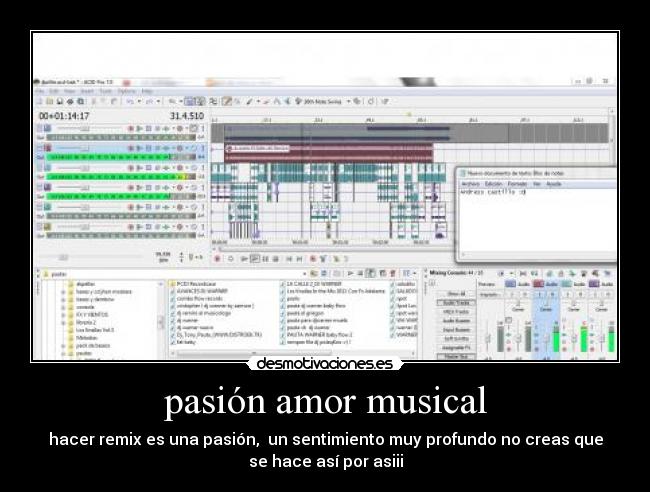
Task: Open the Redo history dropdown arrow
Action: click(x=159, y=101)
